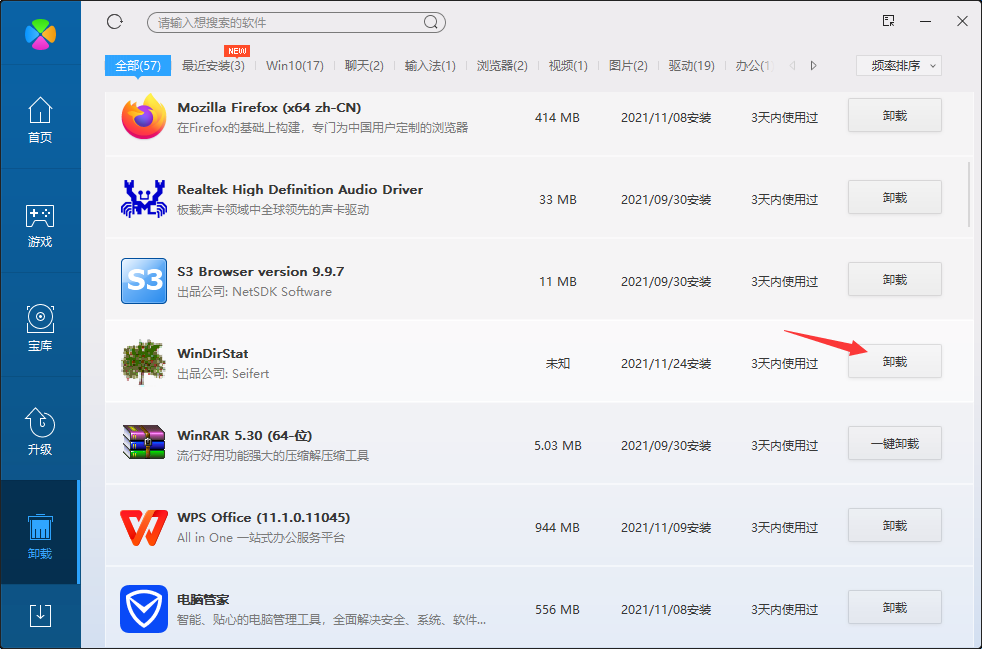The width and height of the screenshot is (982, 649).
Task: Open the main menu icon near minimize
Action: point(888,21)
